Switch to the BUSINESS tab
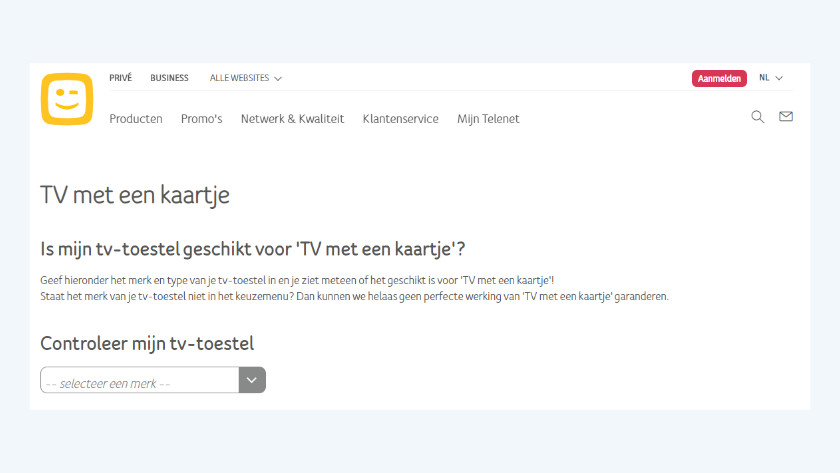840x473 pixels. (x=169, y=78)
